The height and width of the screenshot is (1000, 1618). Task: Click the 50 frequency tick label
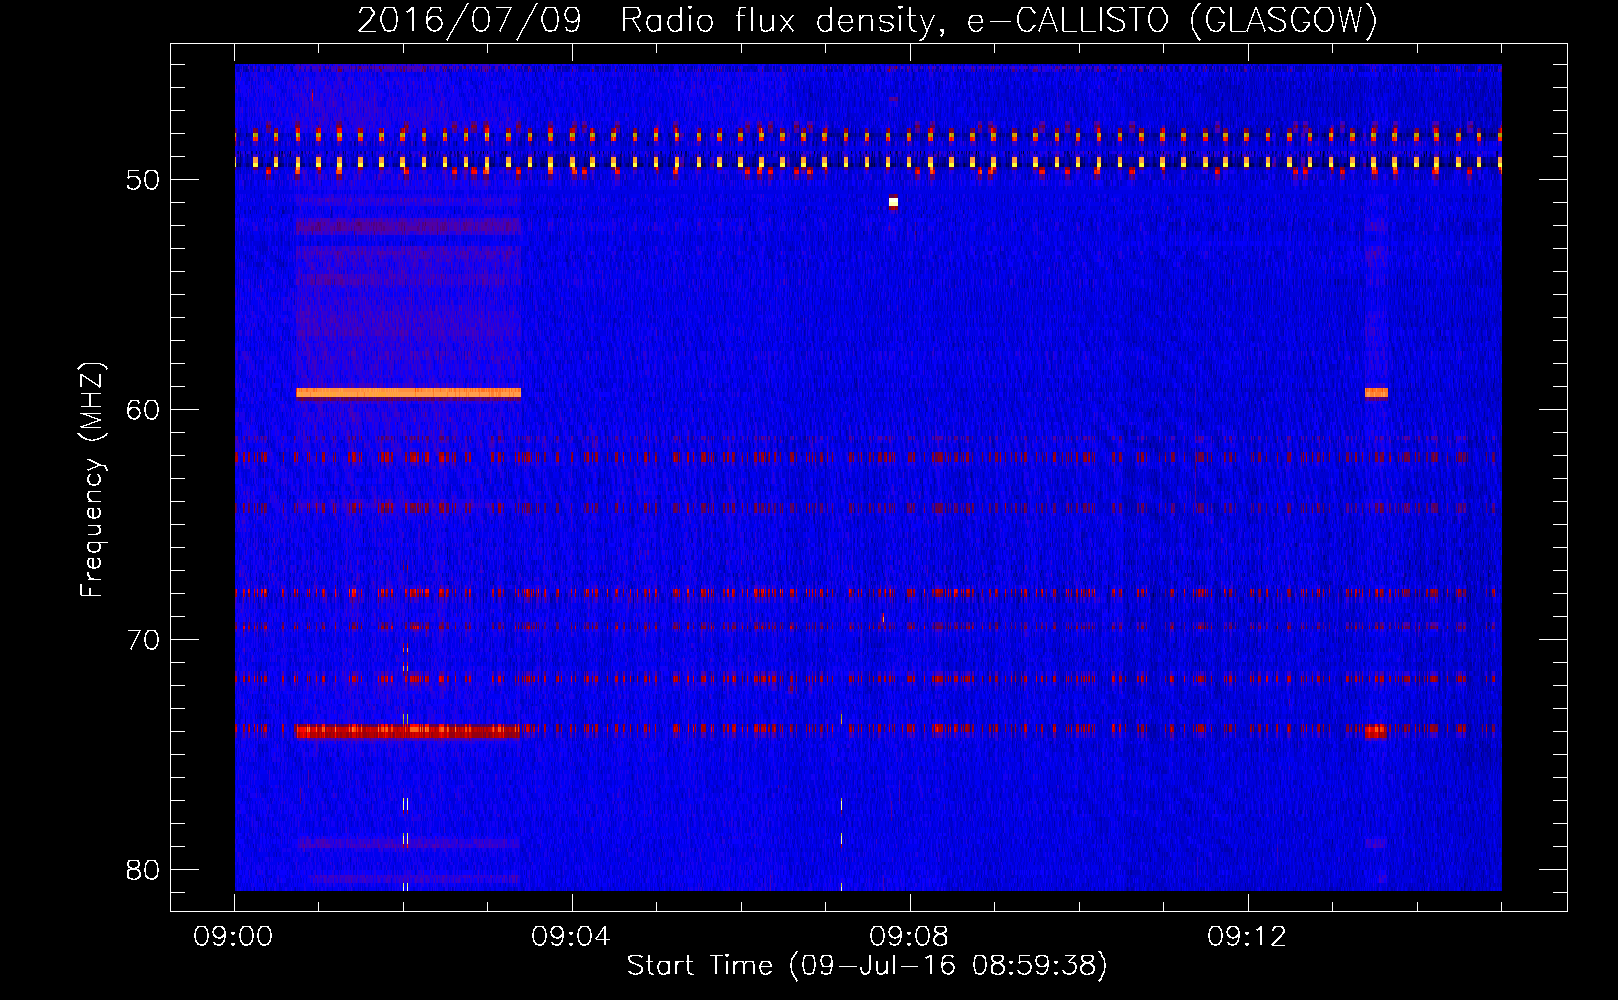143,180
